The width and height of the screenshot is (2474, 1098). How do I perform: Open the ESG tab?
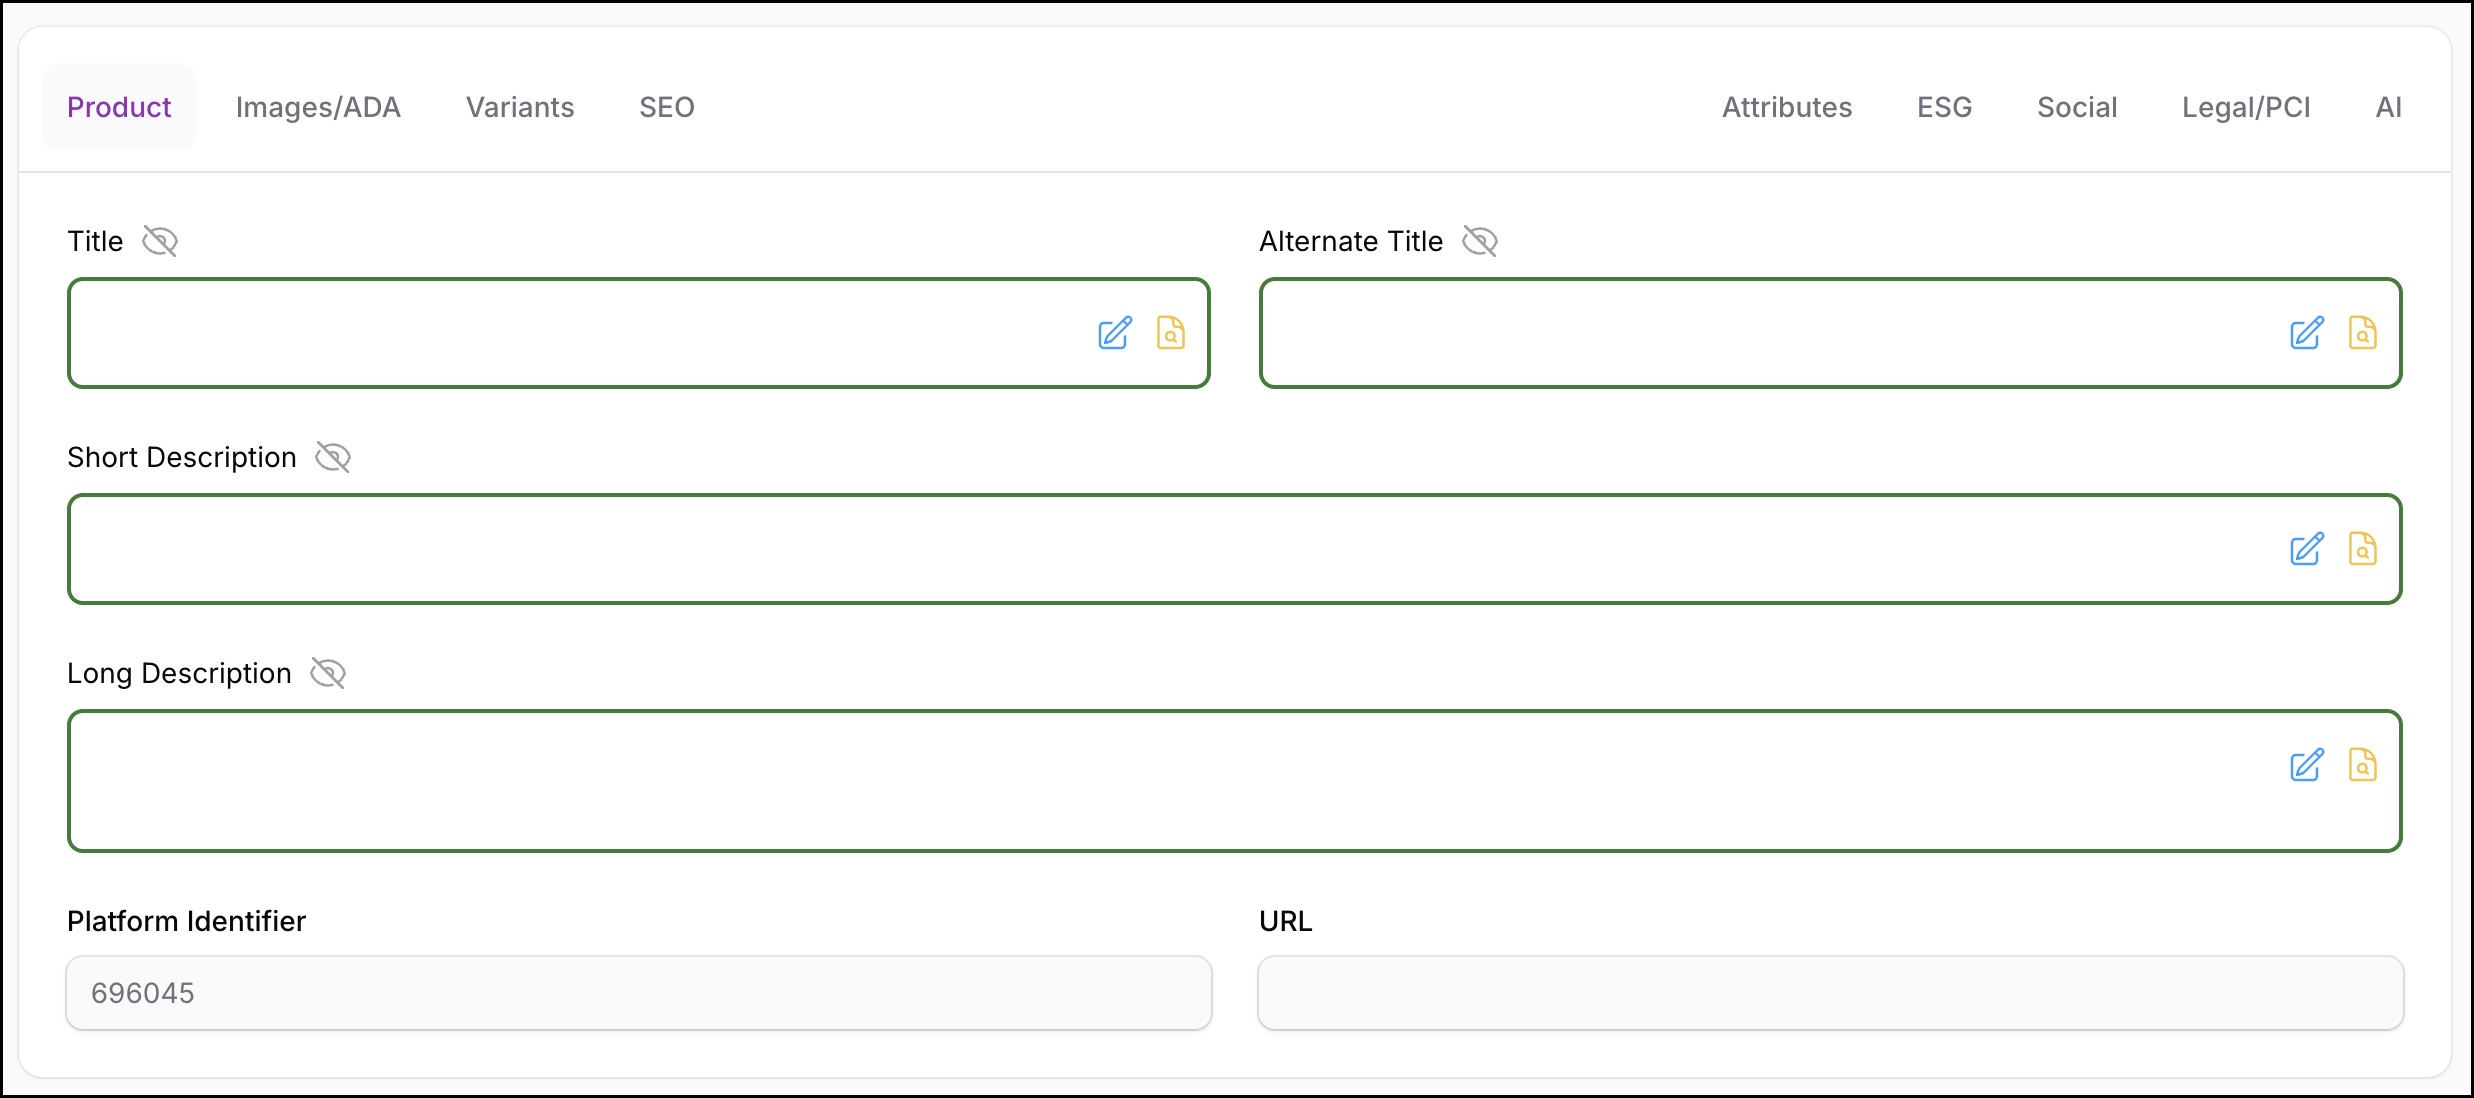click(1944, 107)
